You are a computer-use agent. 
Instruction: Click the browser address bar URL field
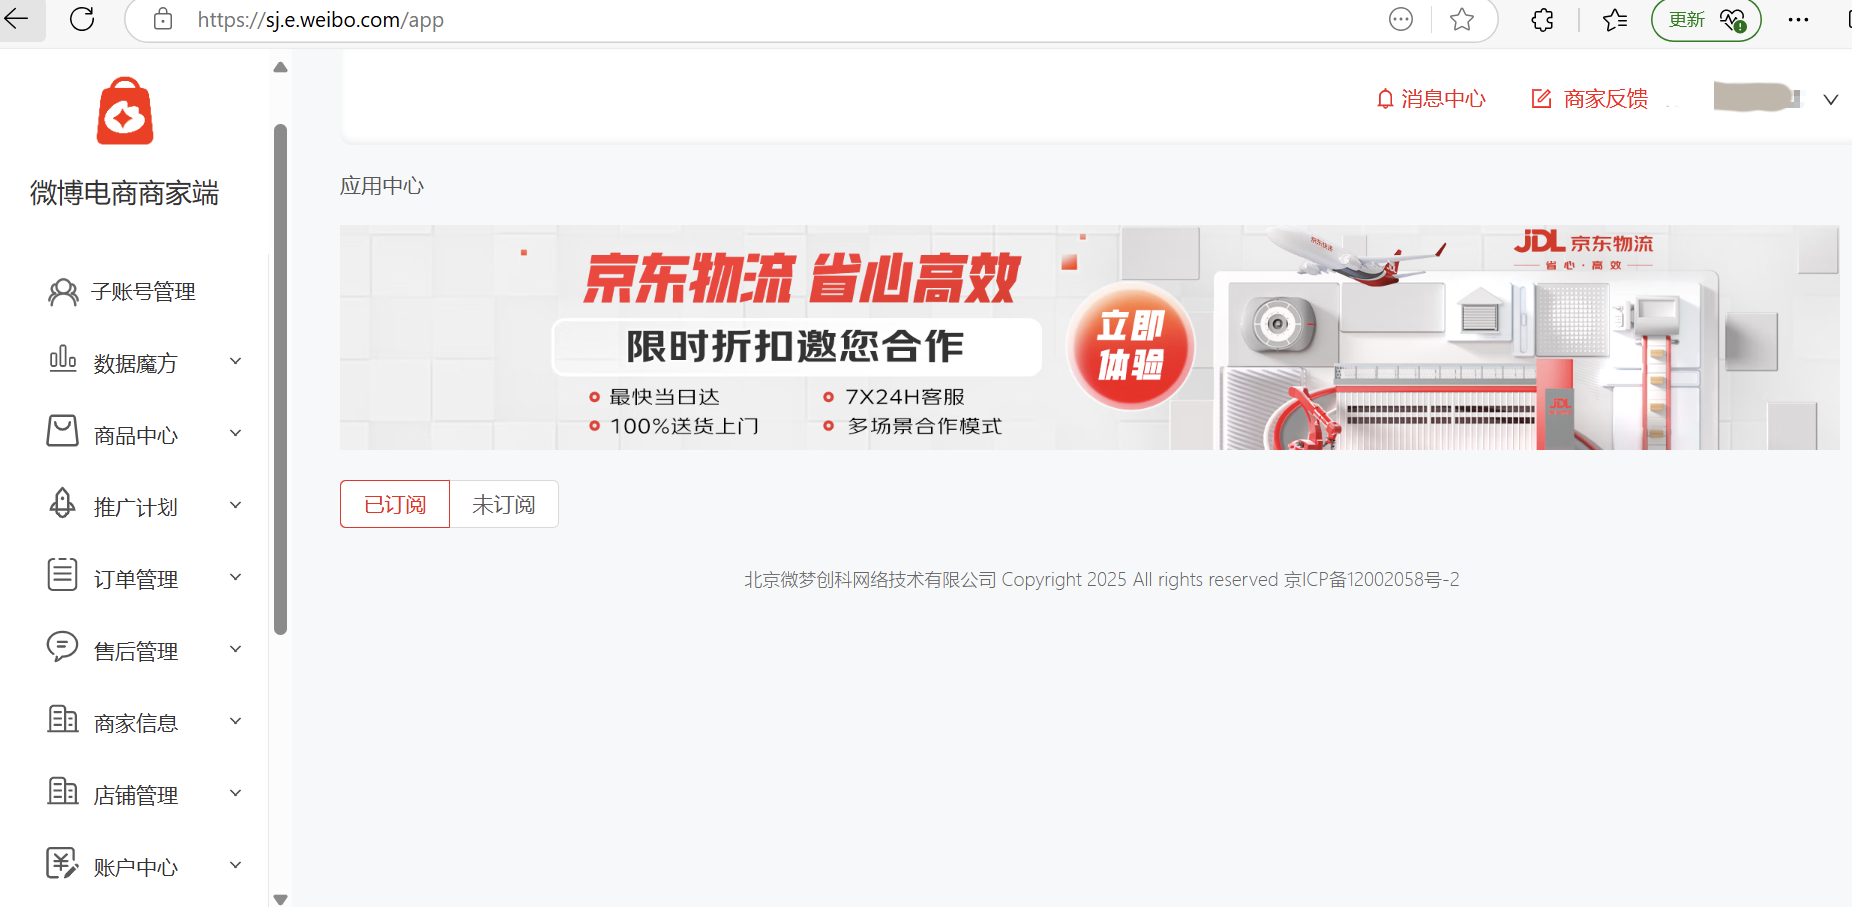coord(320,19)
